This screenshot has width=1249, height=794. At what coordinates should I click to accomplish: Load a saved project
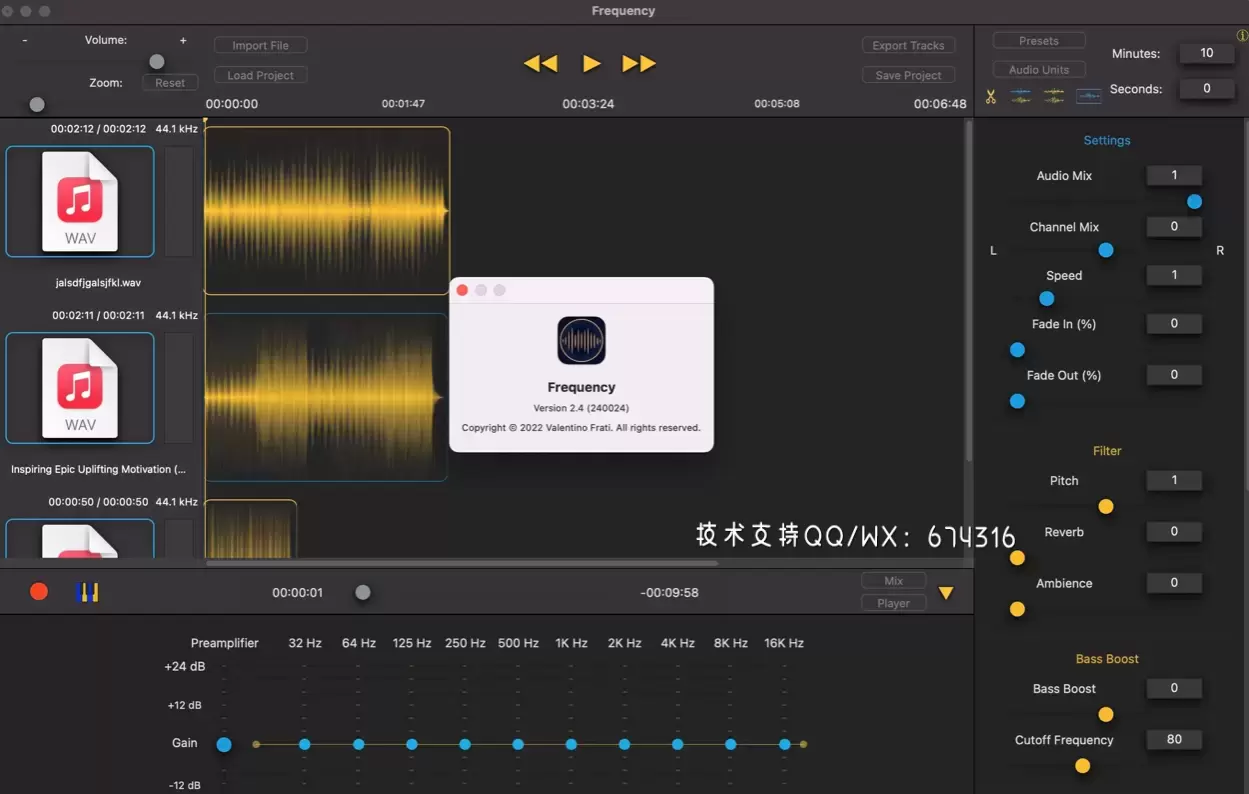click(x=260, y=74)
